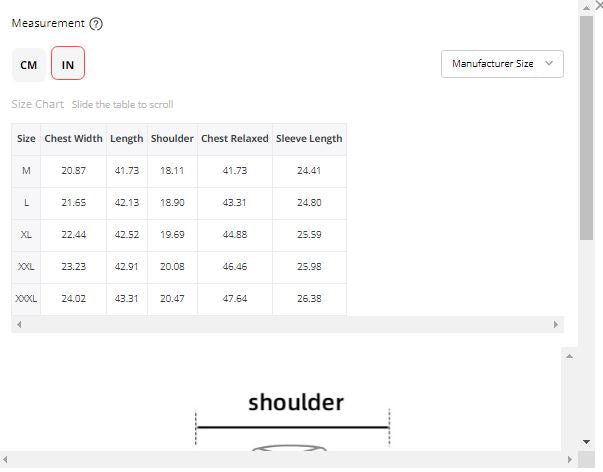Screen dimensions: 603x472
Task: Click the Chest Relaxed column header
Action: click(x=235, y=139)
